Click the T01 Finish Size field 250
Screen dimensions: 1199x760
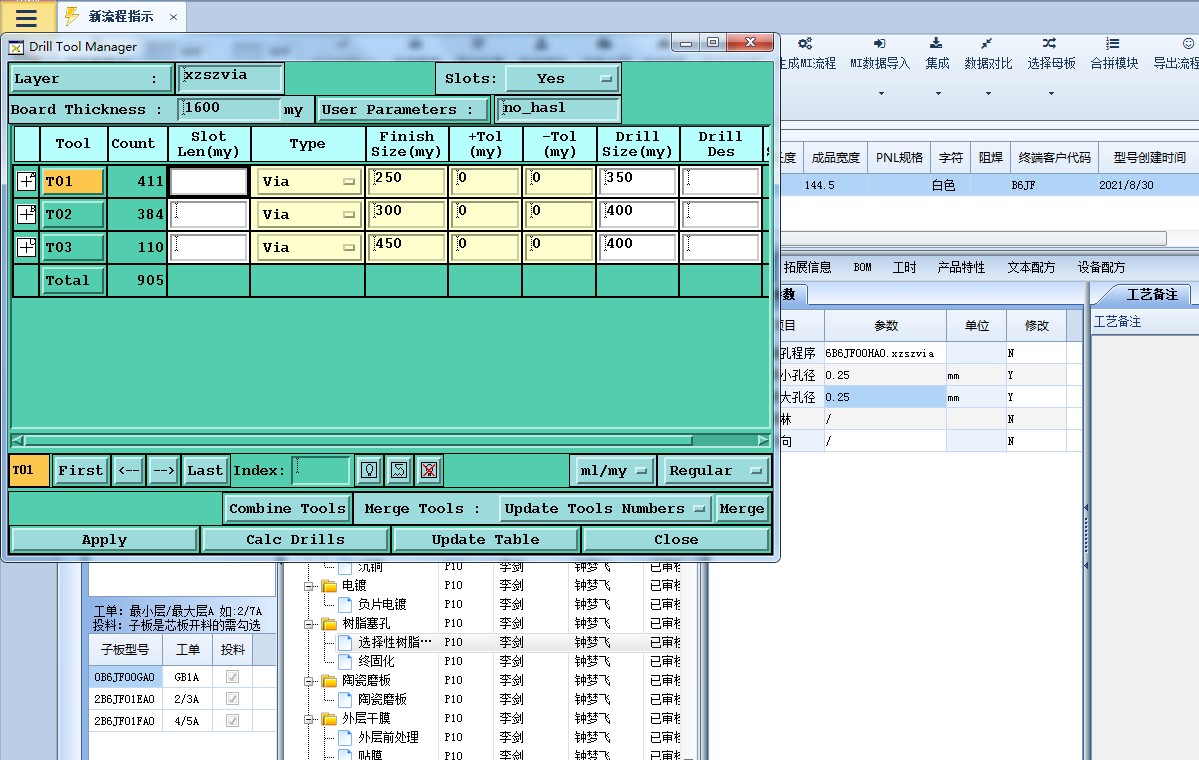407,181
